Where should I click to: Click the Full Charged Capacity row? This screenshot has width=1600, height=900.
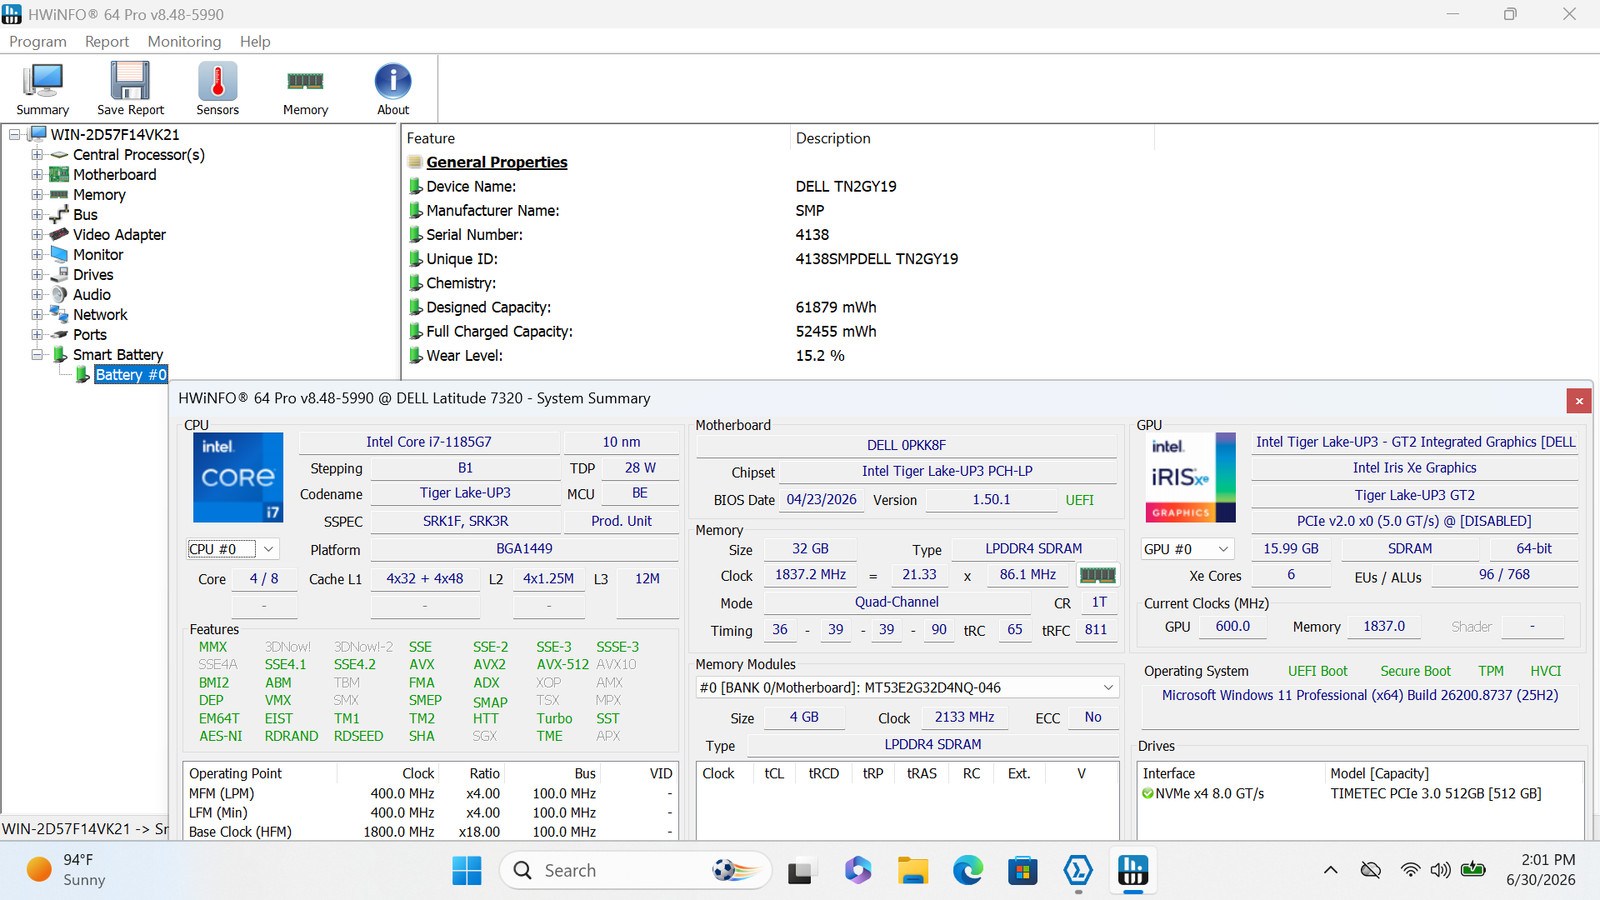point(640,331)
